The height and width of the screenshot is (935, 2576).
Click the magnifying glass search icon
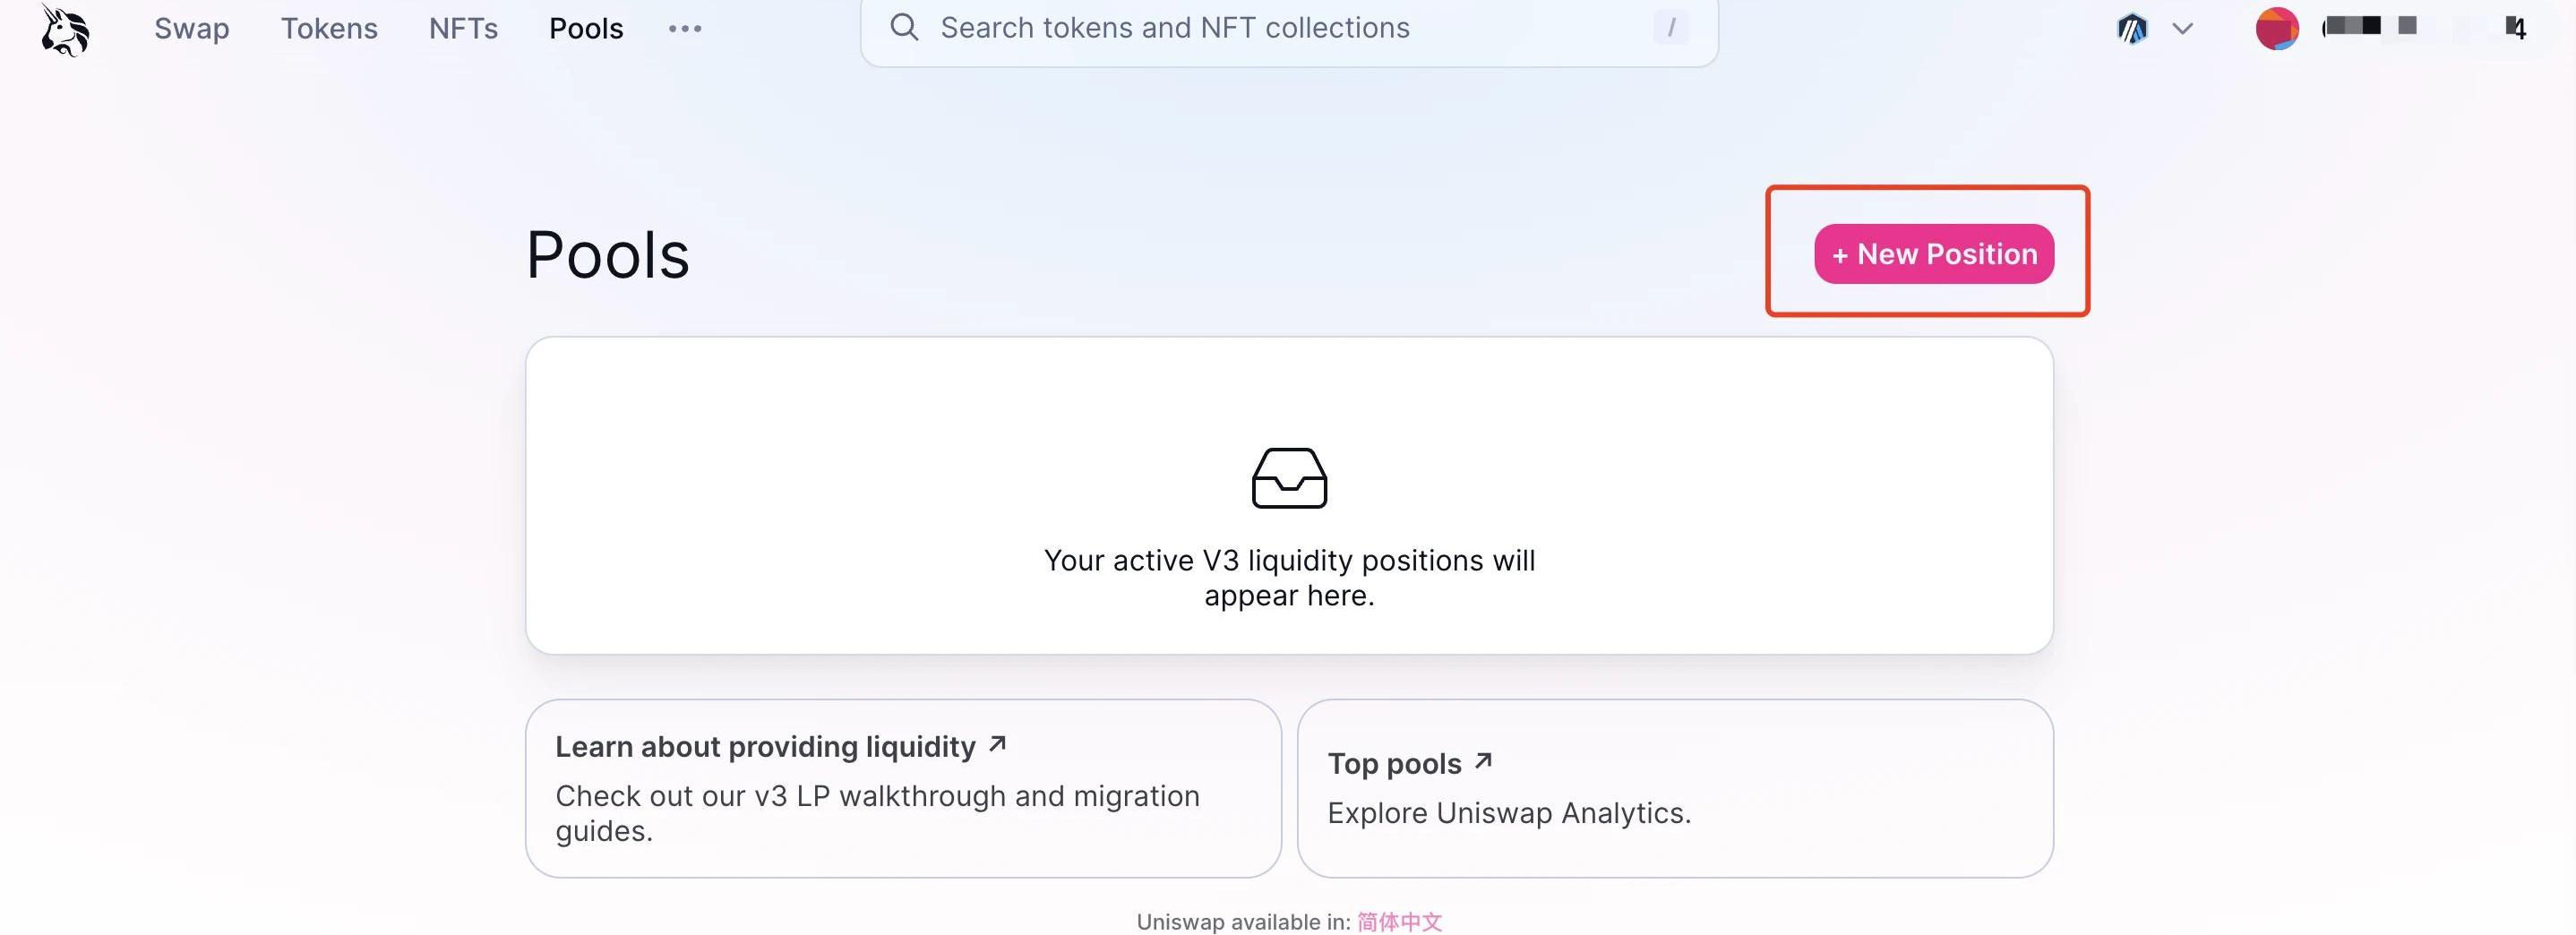pyautogui.click(x=904, y=27)
